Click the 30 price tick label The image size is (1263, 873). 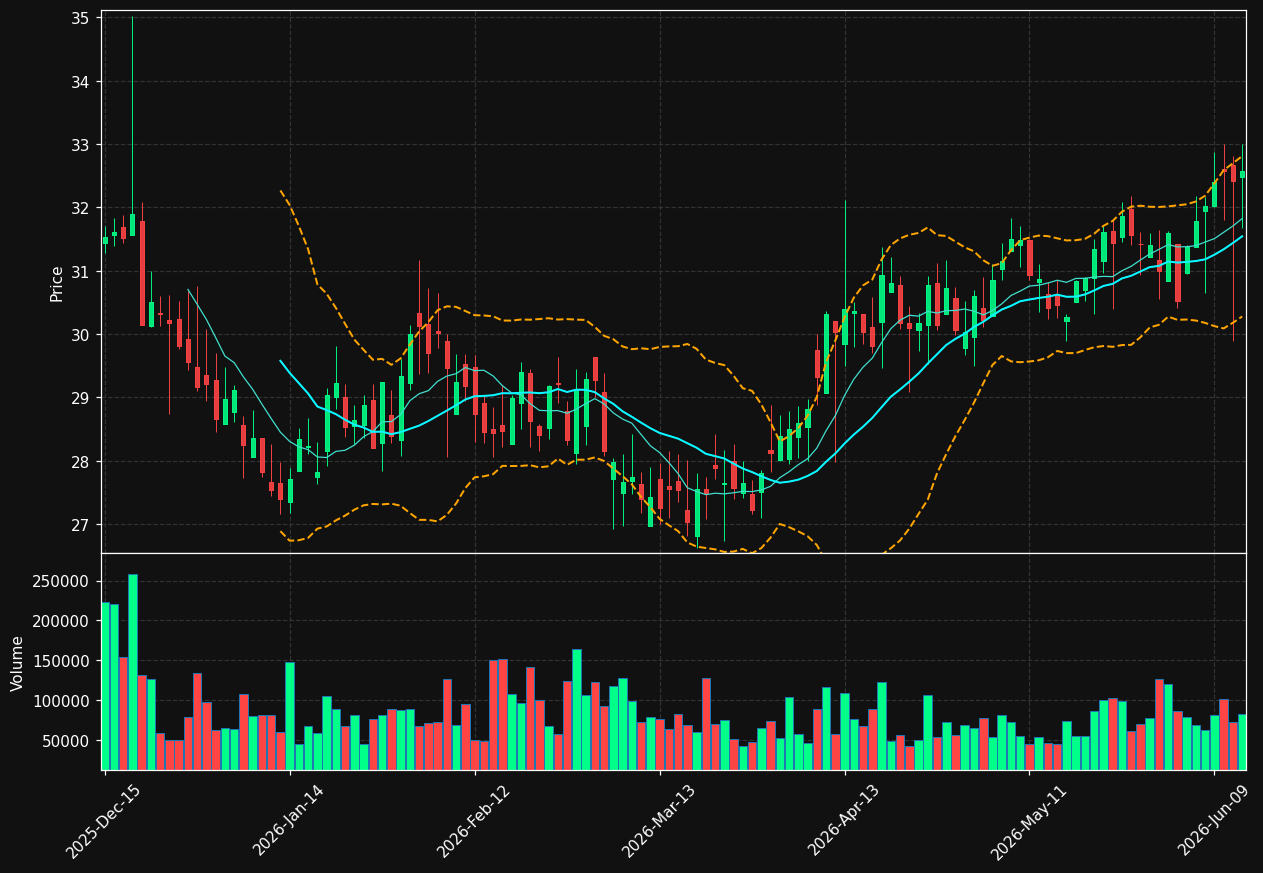[80, 335]
